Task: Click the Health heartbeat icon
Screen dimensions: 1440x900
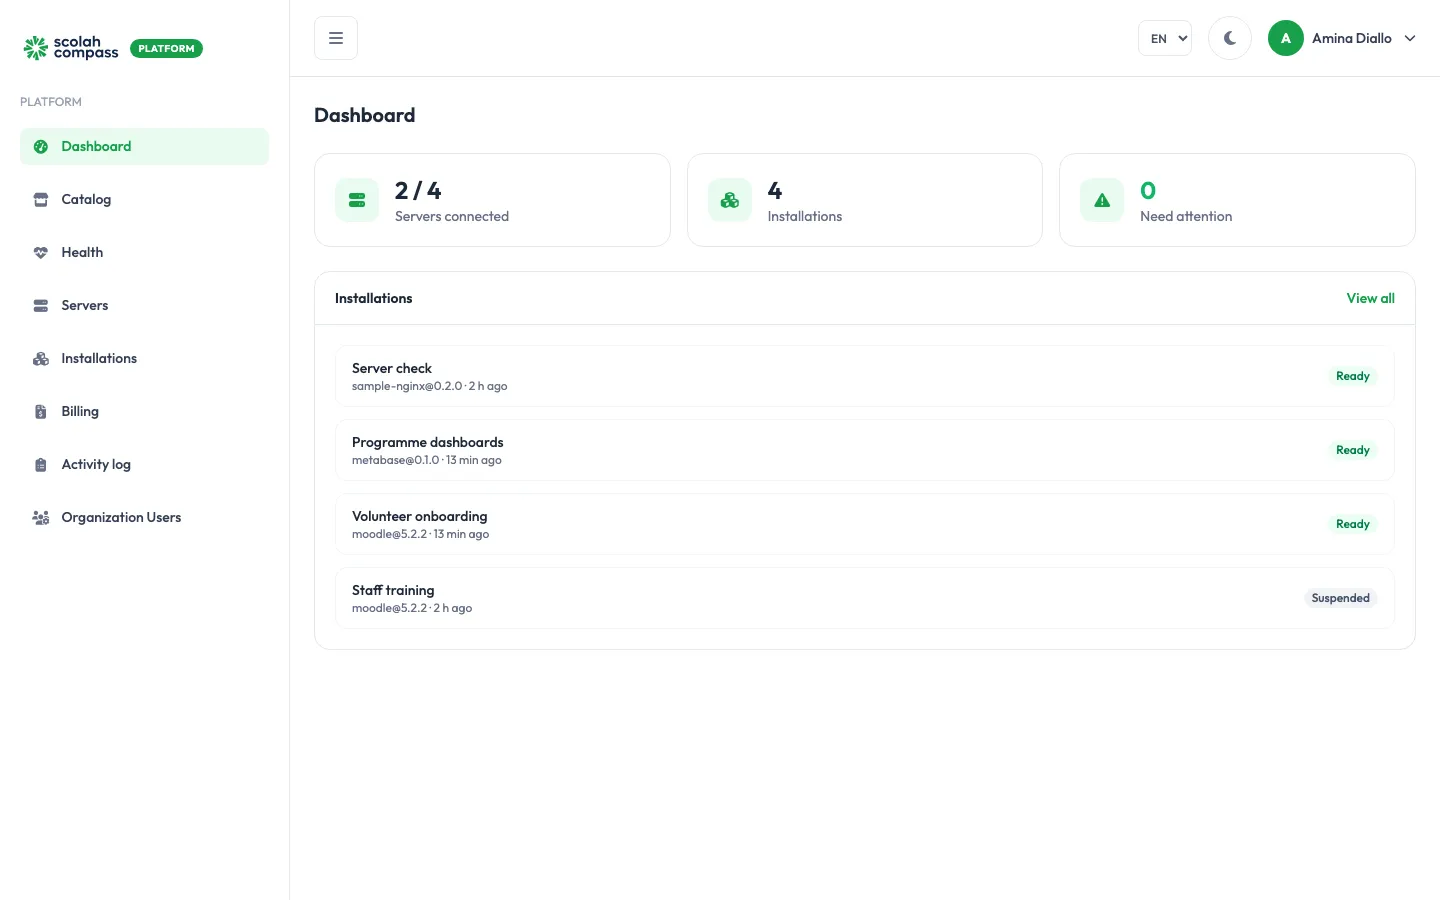Action: (x=41, y=253)
